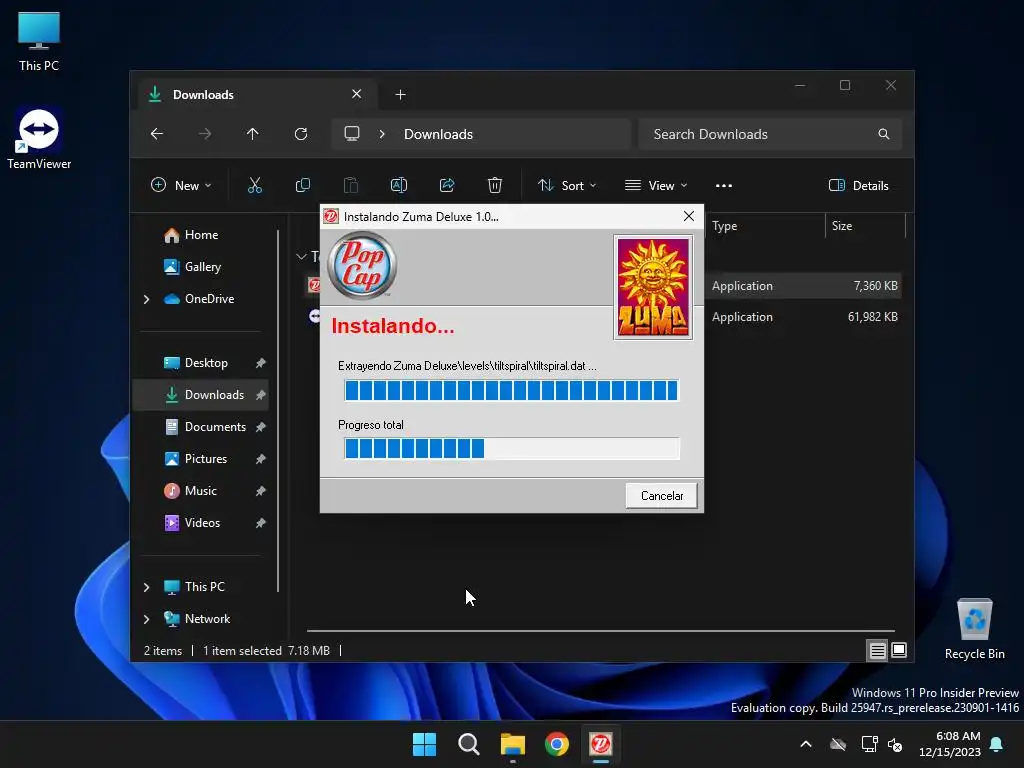Expand This PC in the navigation pane

tap(146, 587)
